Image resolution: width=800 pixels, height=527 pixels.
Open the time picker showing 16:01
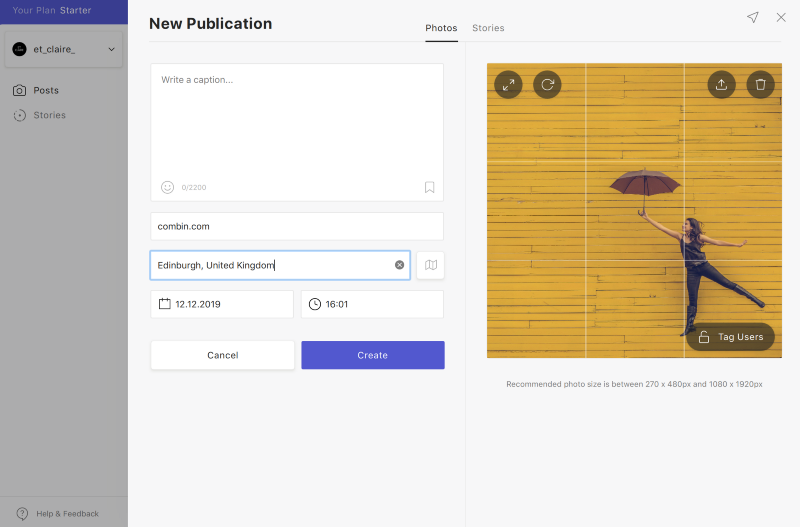click(372, 304)
